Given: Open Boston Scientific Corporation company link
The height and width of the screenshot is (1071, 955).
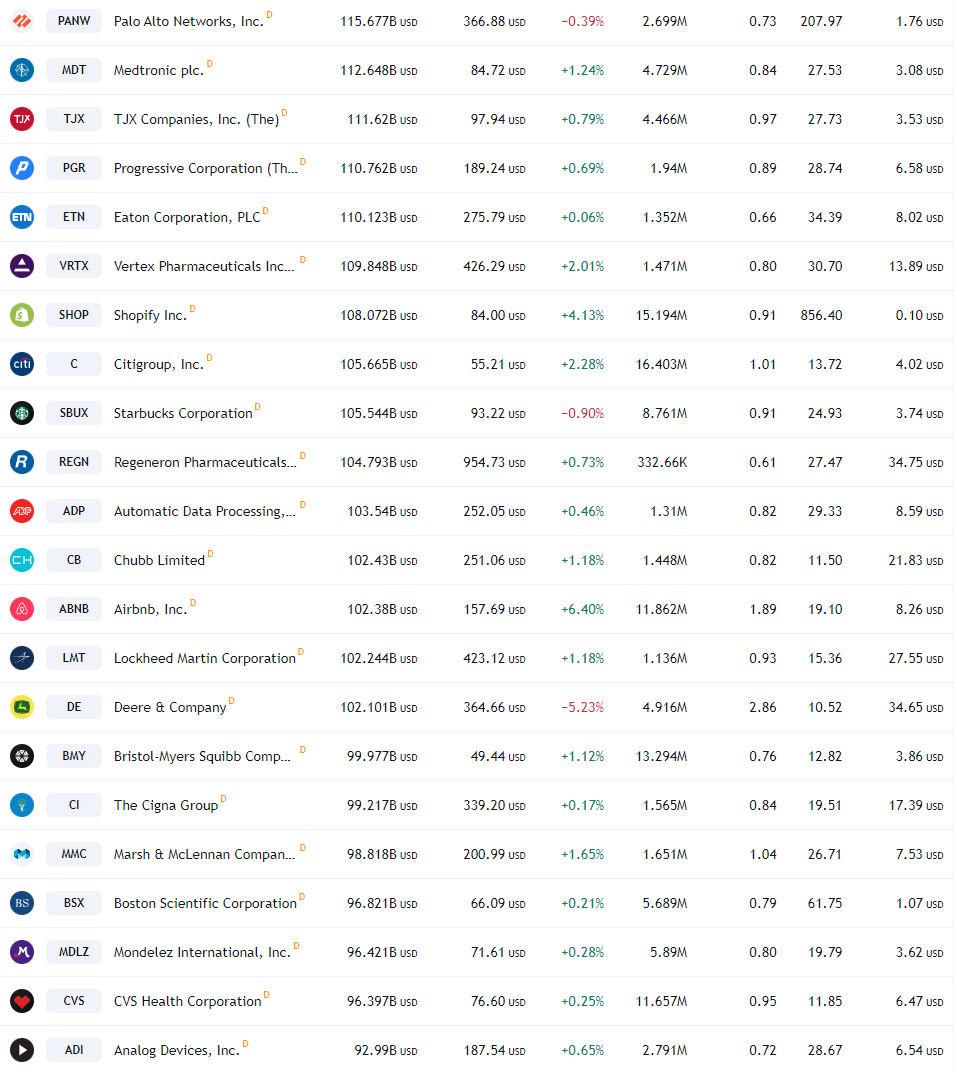Looking at the screenshot, I should click(x=206, y=904).
